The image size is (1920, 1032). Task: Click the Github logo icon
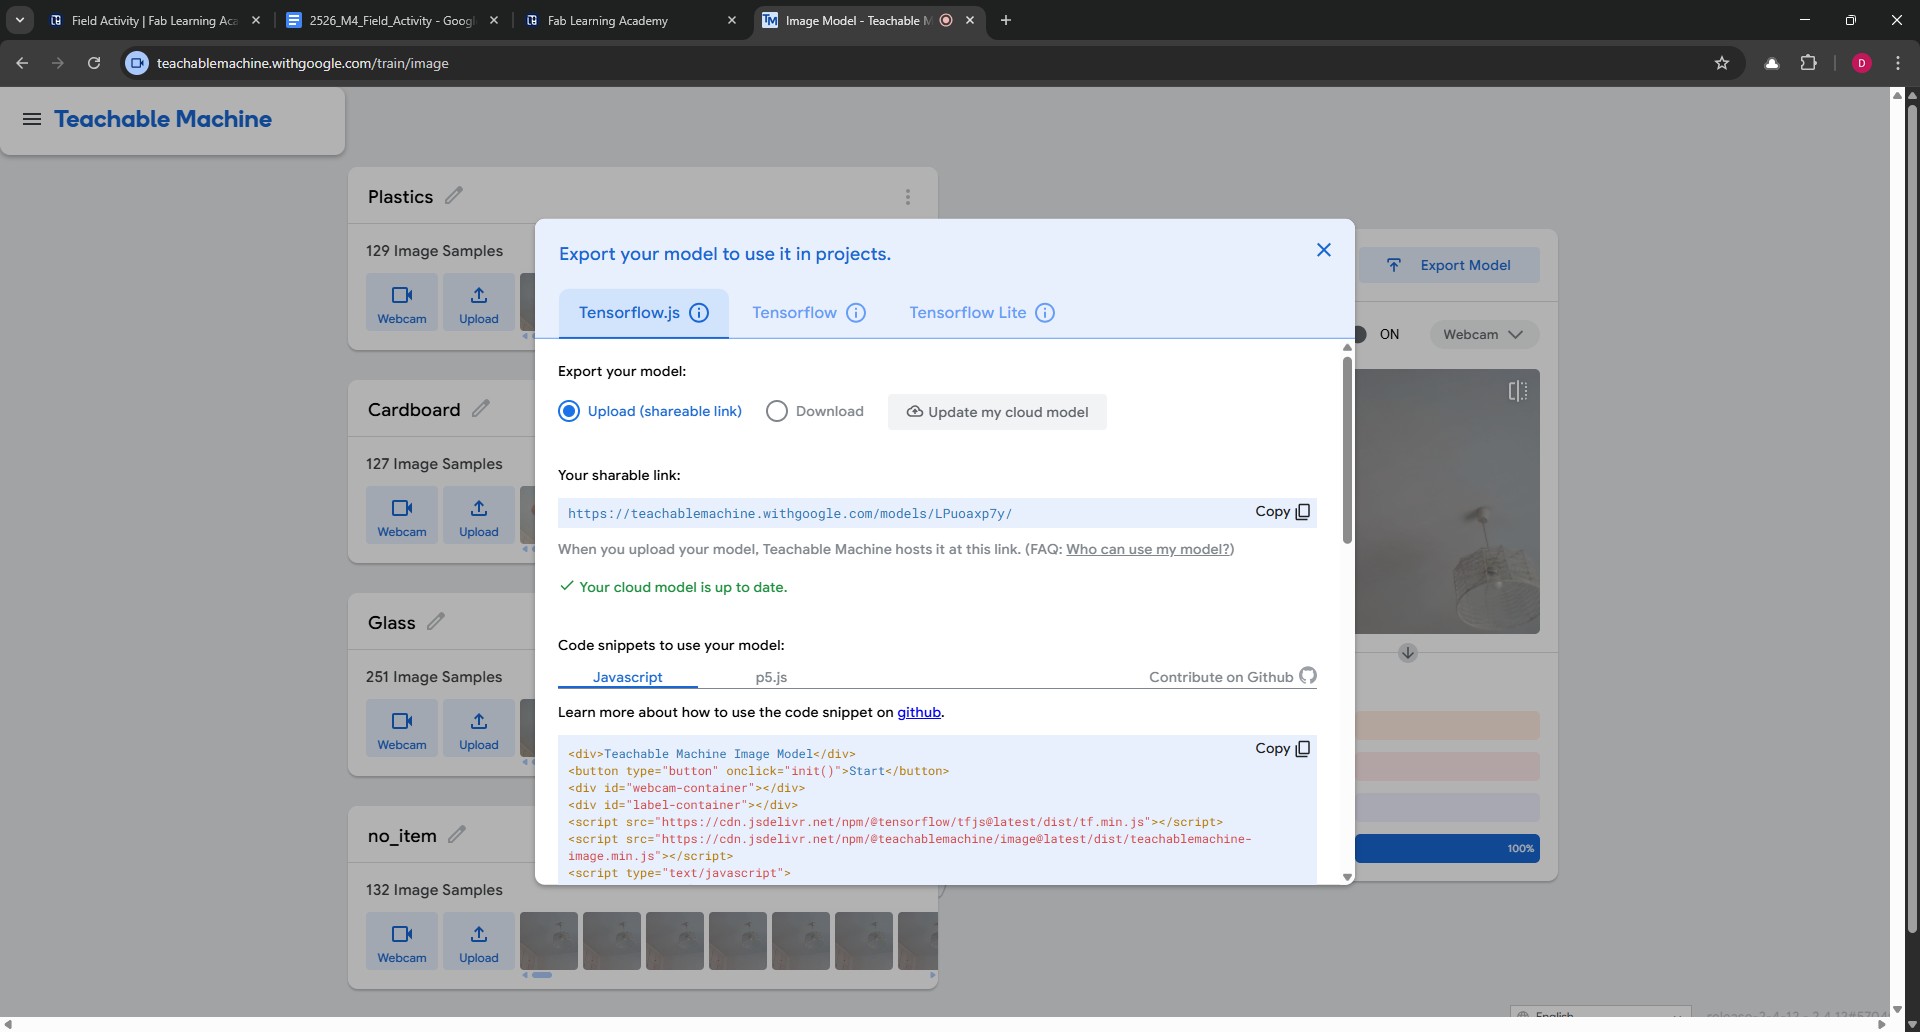(1308, 676)
